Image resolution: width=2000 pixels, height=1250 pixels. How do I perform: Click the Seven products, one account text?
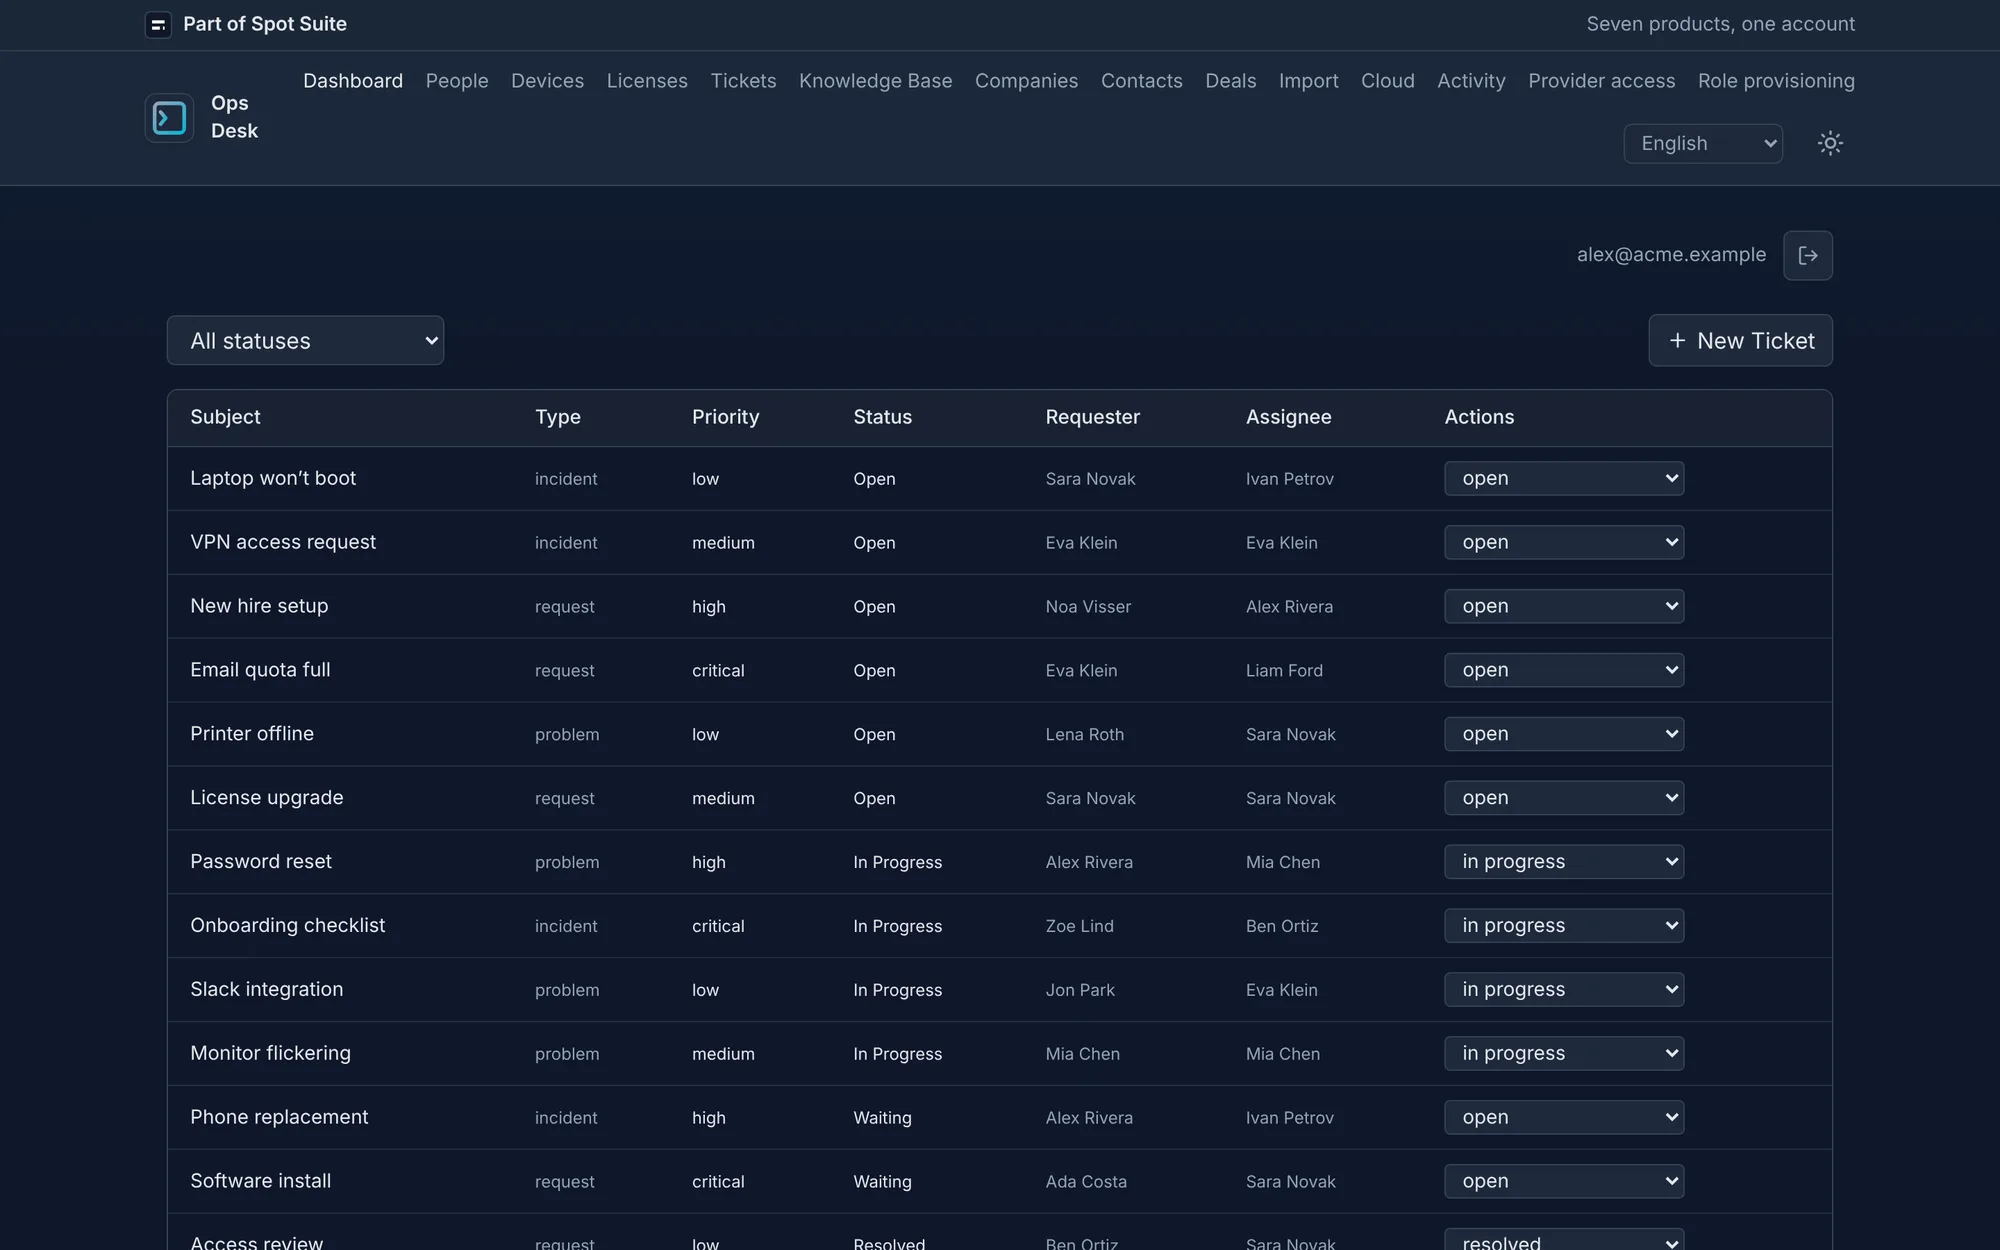(x=1720, y=24)
